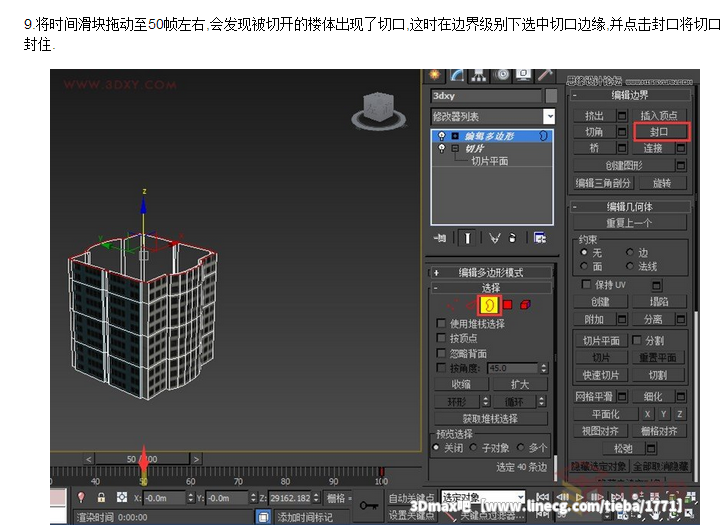Image resolution: width=722 pixels, height=525 pixels.
Task: Open the Create command panel tab
Action: tap(434, 75)
